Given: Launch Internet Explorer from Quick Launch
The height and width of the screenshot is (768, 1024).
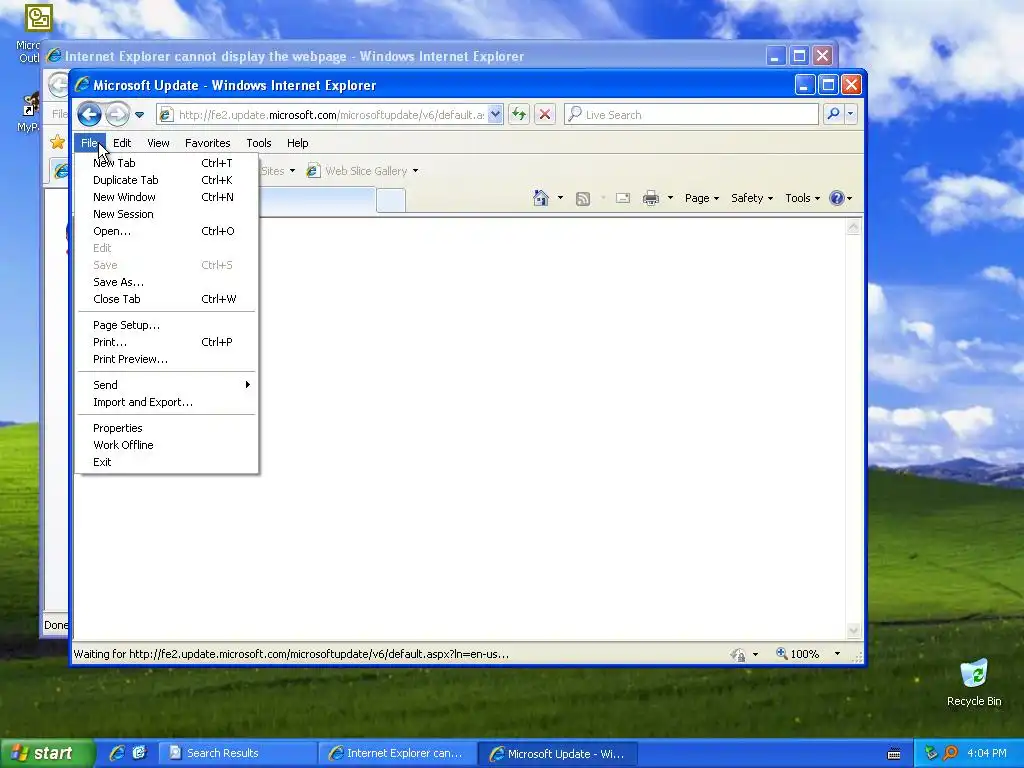Looking at the screenshot, I should (x=117, y=753).
